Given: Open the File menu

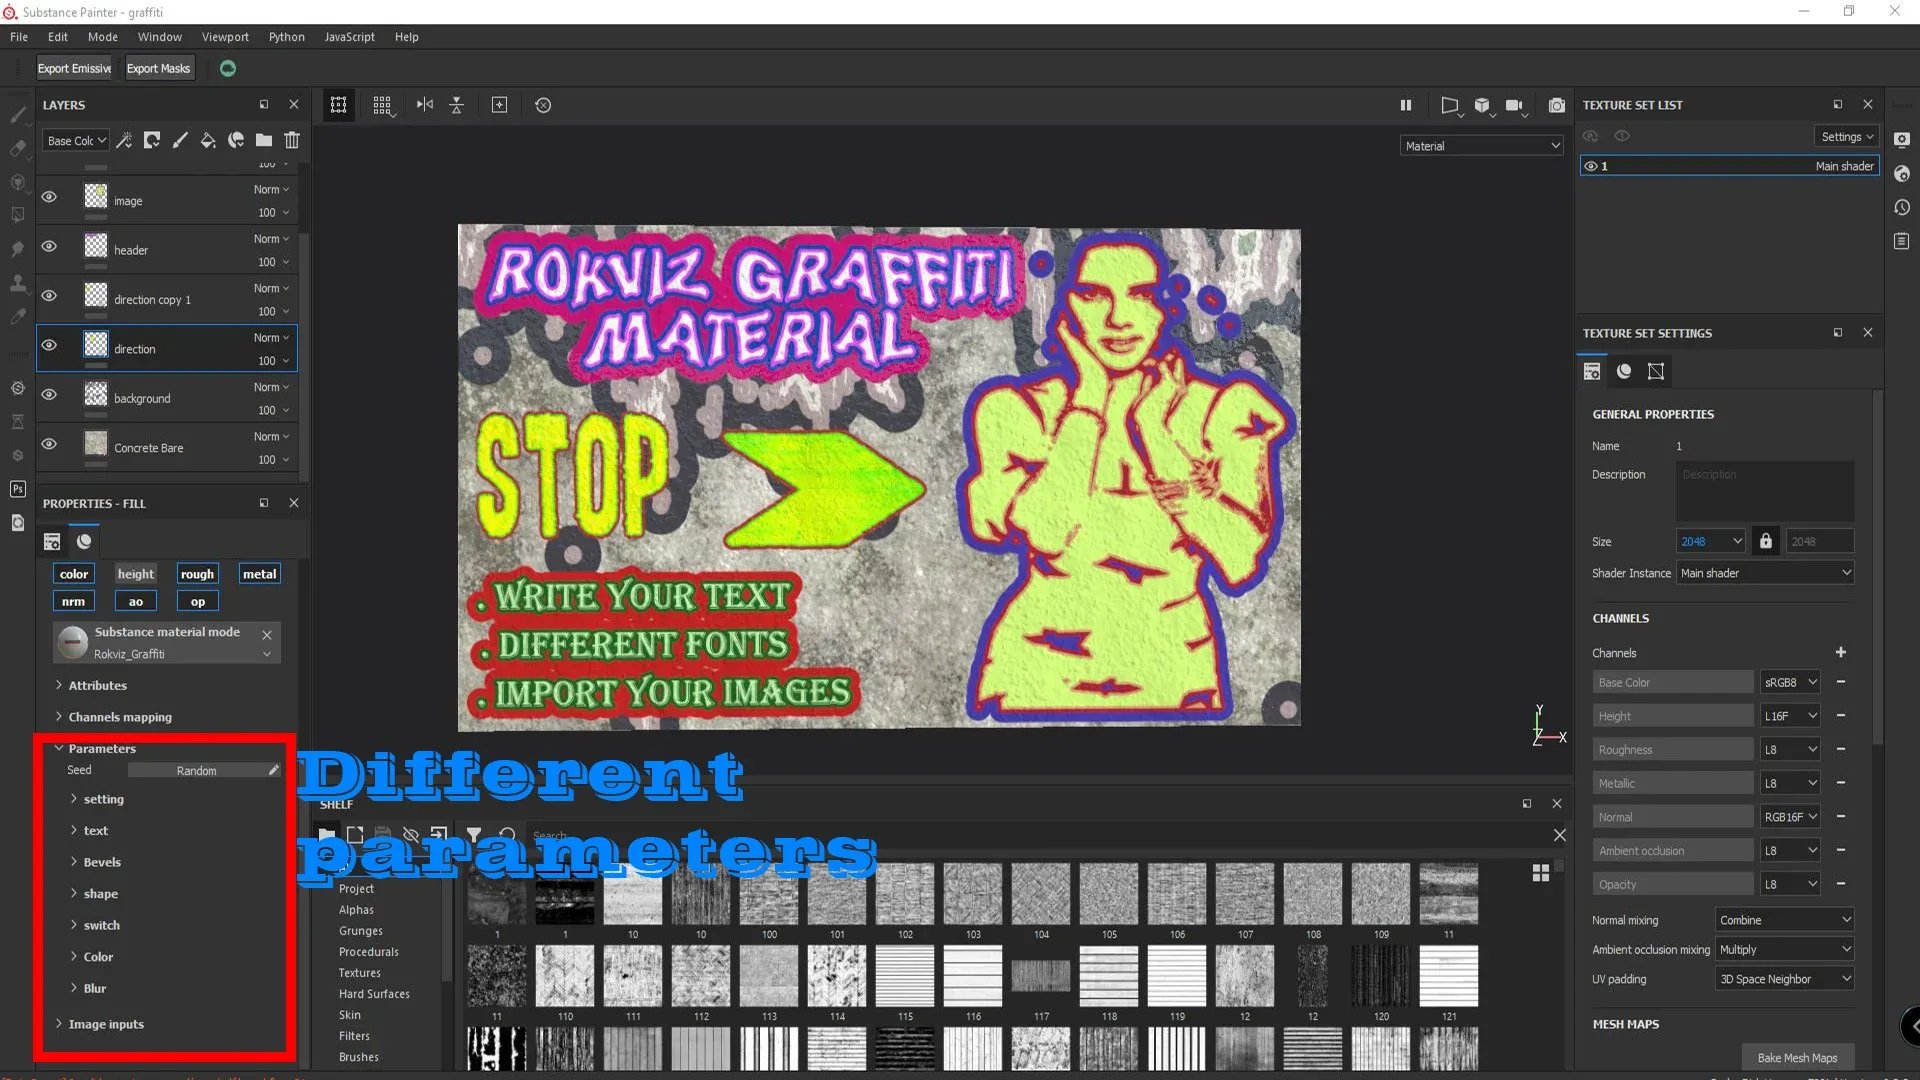Looking at the screenshot, I should click(x=19, y=37).
